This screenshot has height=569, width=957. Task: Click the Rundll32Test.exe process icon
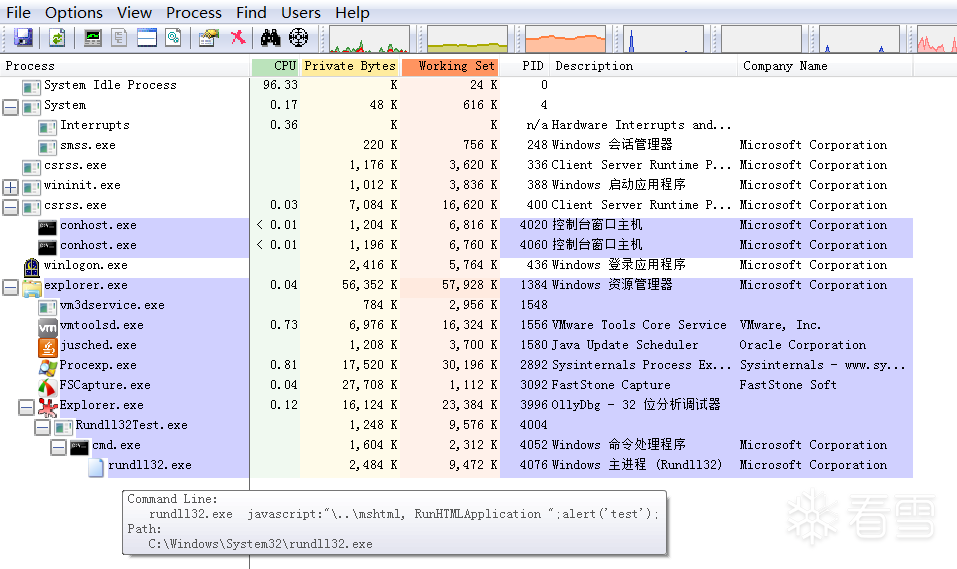[63, 427]
